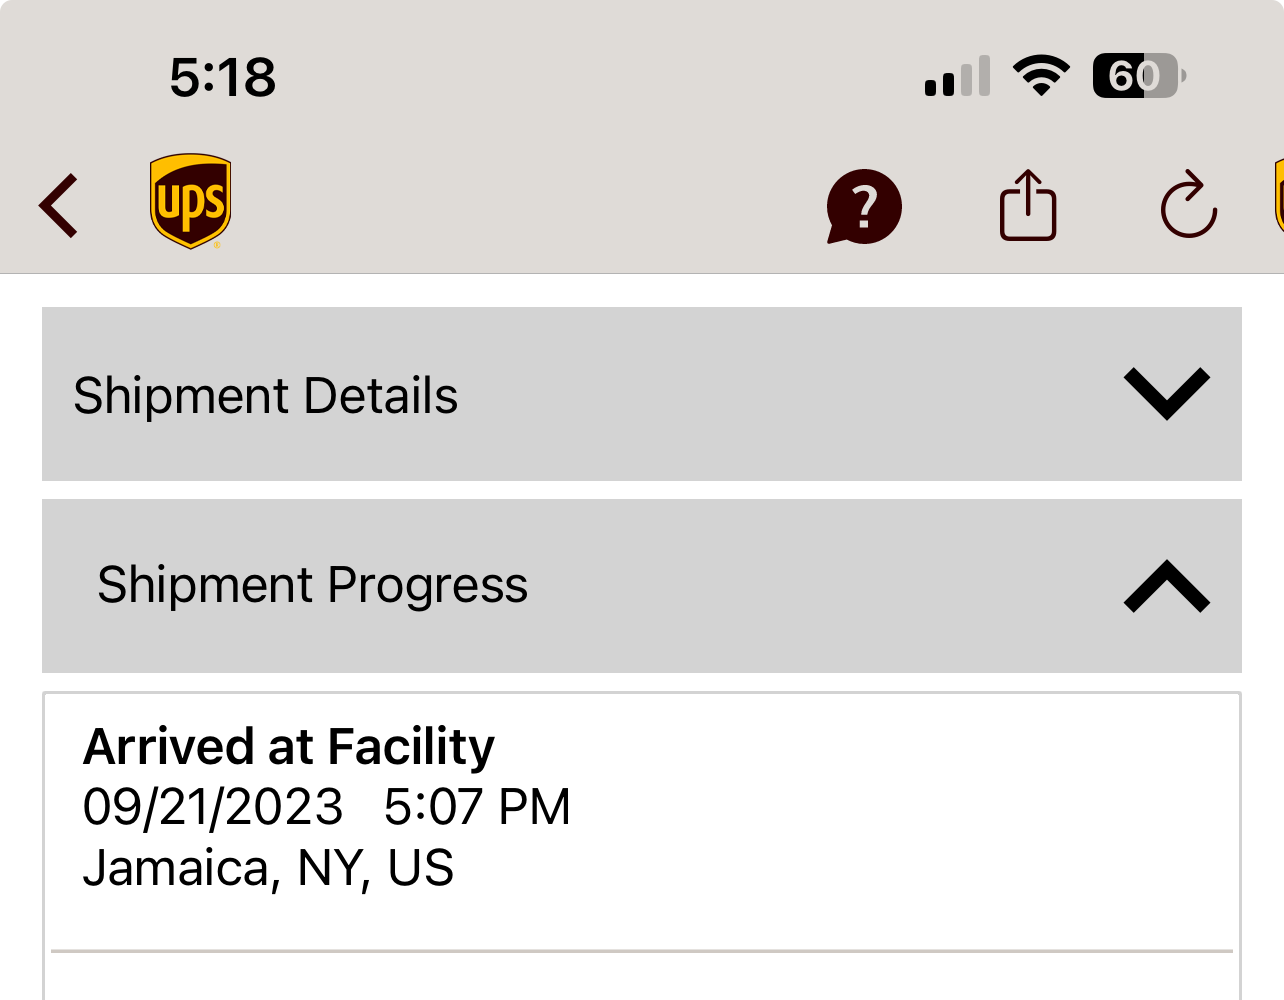Image resolution: width=1284 pixels, height=1000 pixels.
Task: Tap the Wi-Fi status icon
Action: (1041, 76)
